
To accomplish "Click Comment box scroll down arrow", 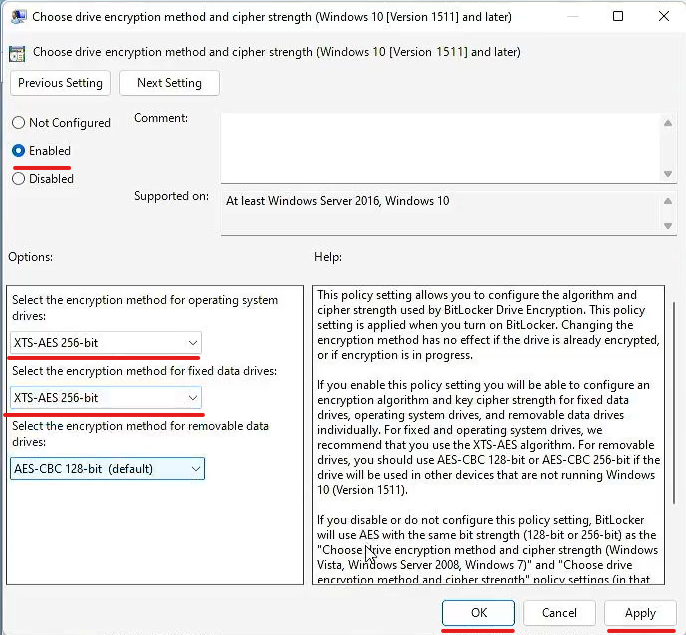I will tap(668, 174).
